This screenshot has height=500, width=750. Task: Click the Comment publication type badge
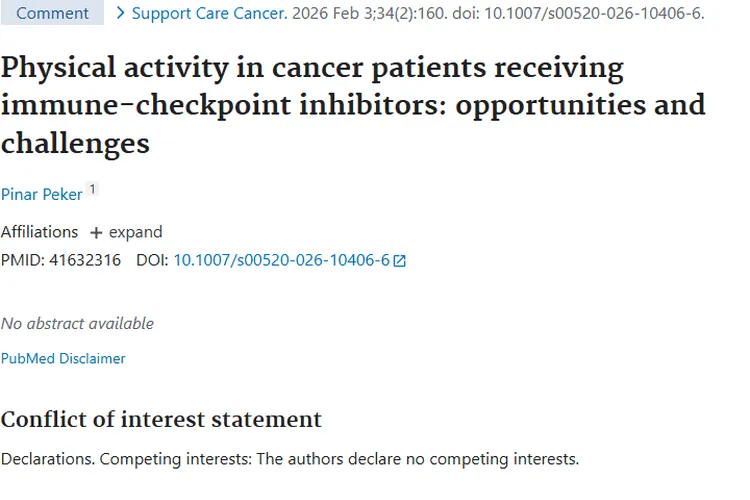pos(52,13)
